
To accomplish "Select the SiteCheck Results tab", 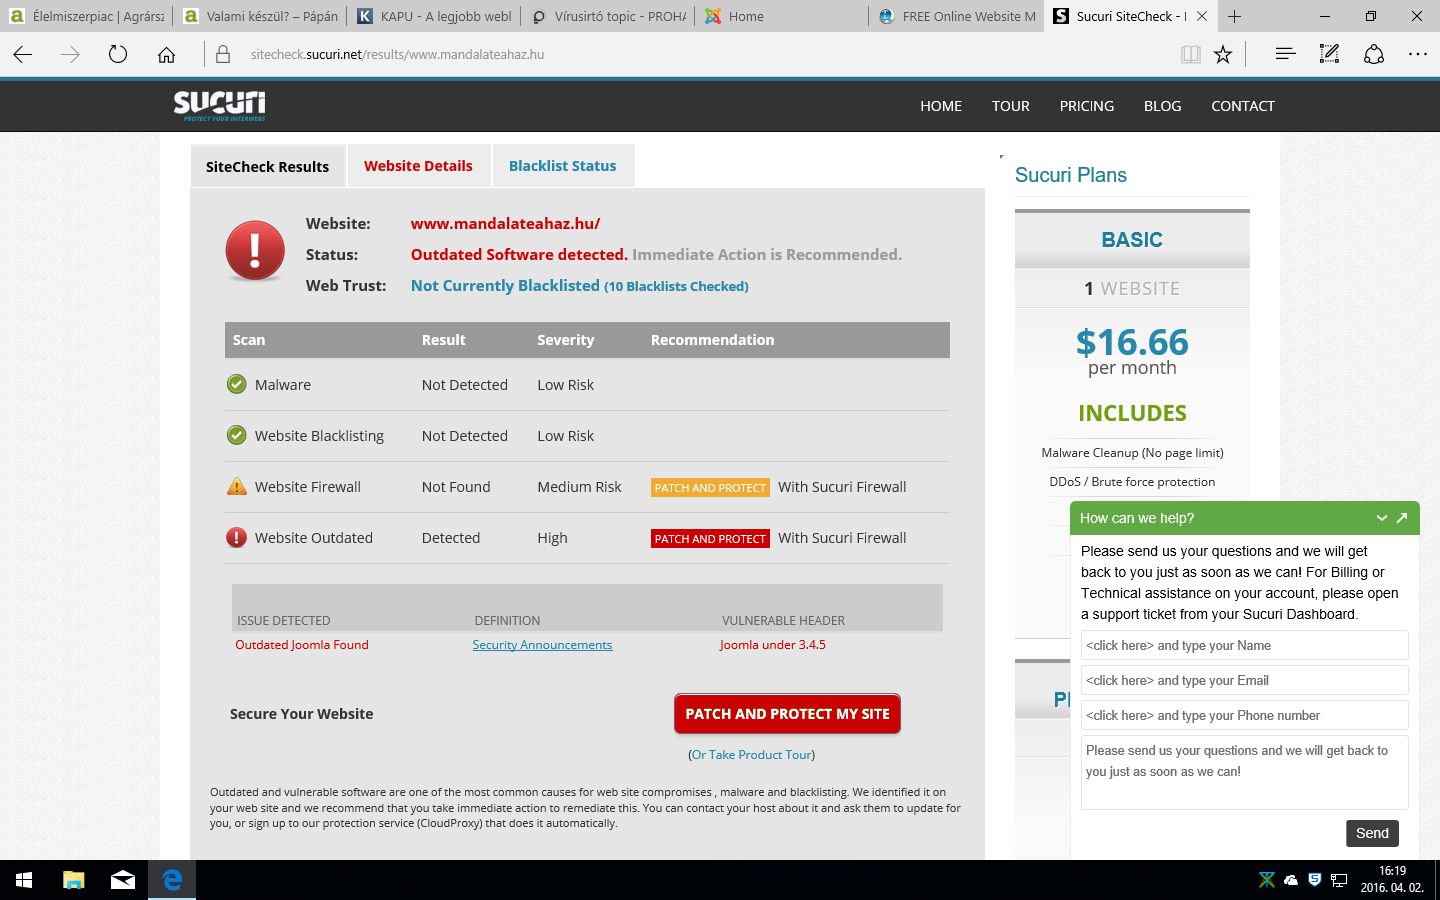I will (267, 167).
